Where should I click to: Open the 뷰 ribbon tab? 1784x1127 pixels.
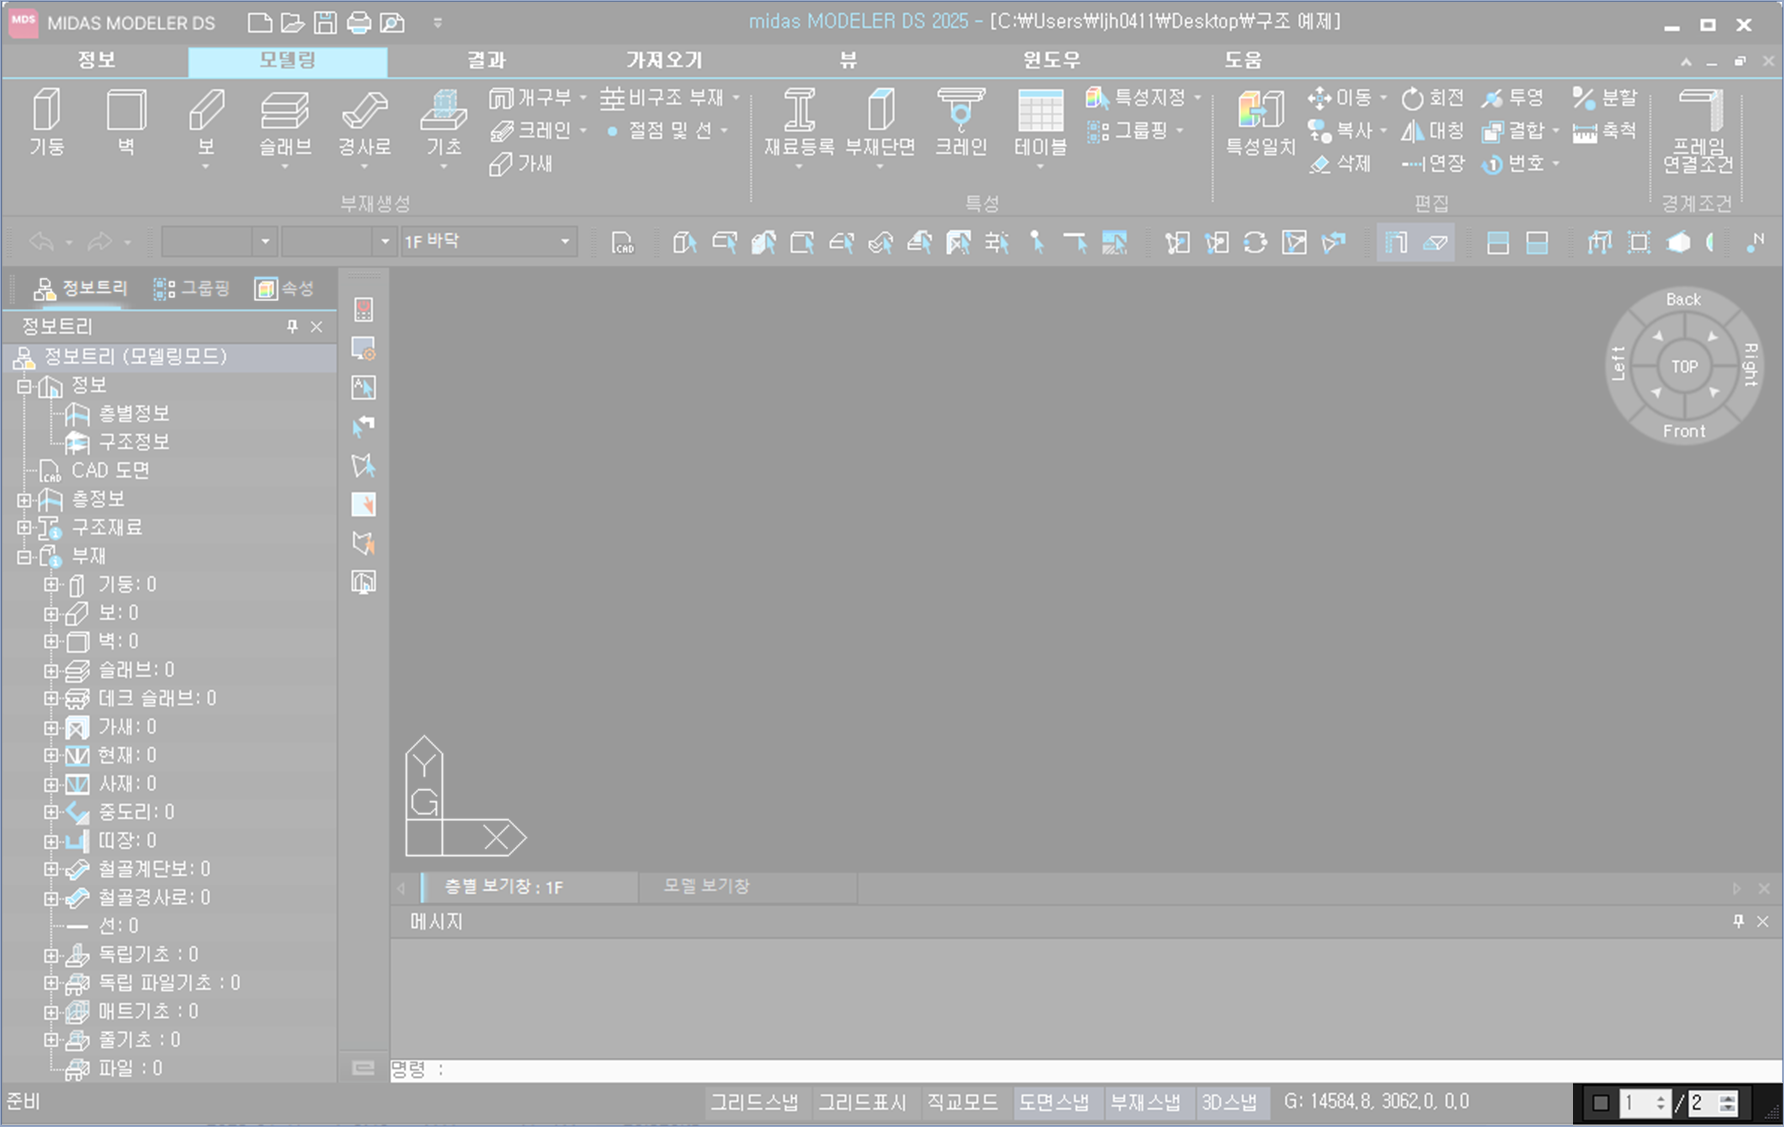(x=848, y=60)
